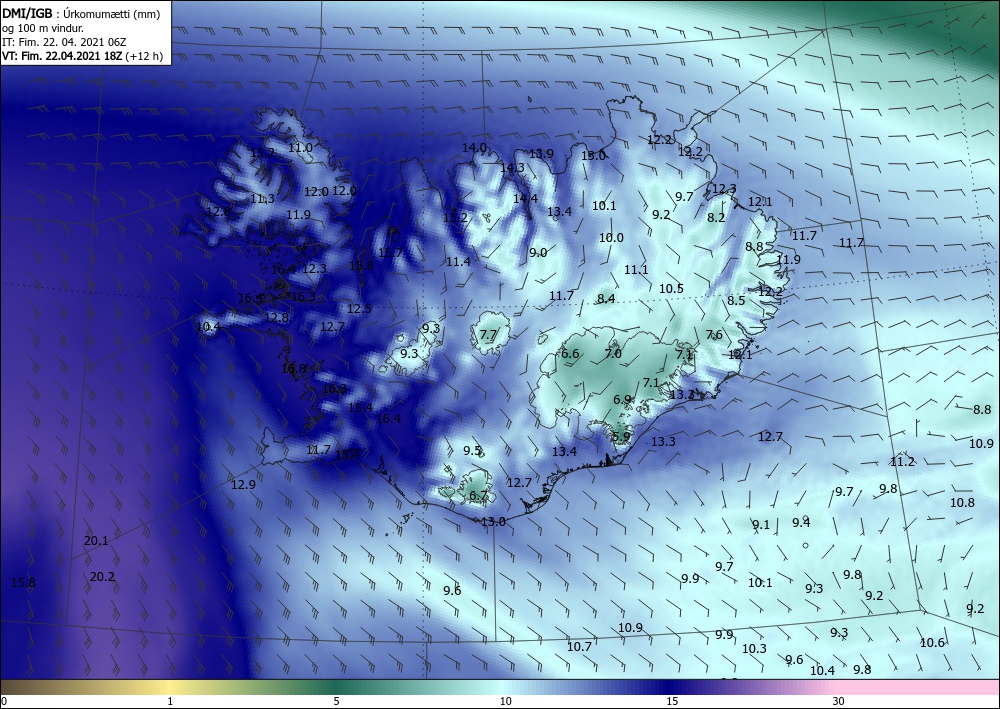Click the 7.7 value on the glacier
Screen dimensions: 1000x709
pyautogui.click(x=488, y=335)
